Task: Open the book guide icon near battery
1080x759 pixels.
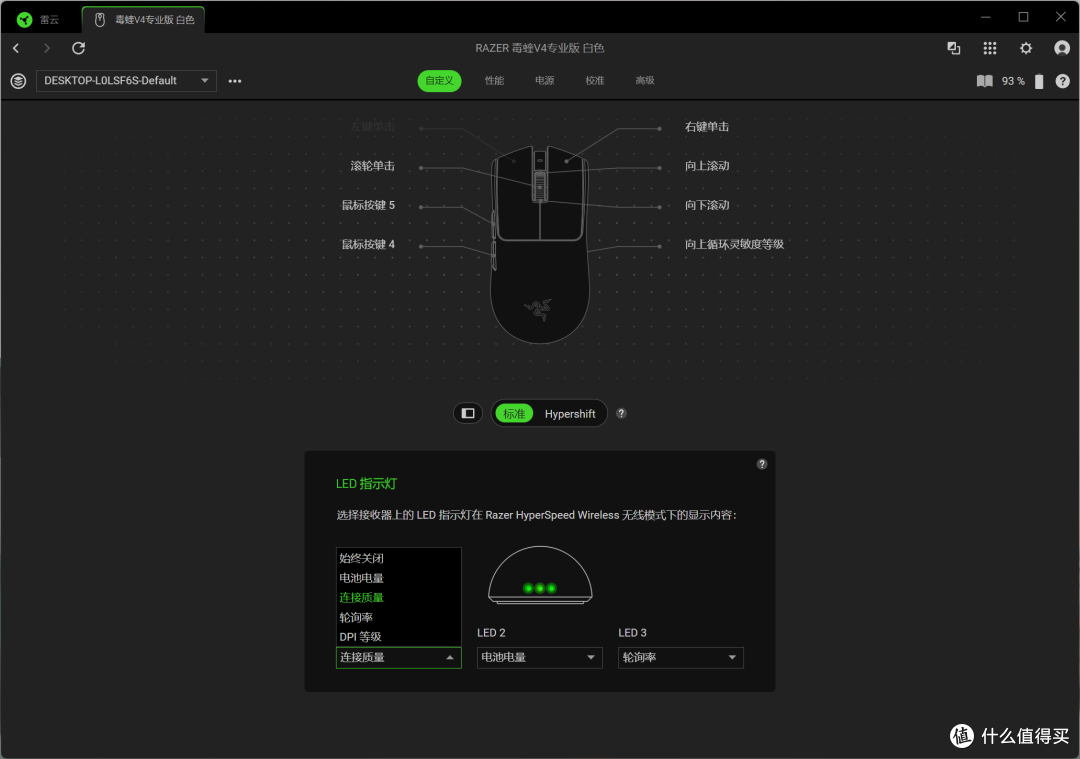Action: point(984,81)
